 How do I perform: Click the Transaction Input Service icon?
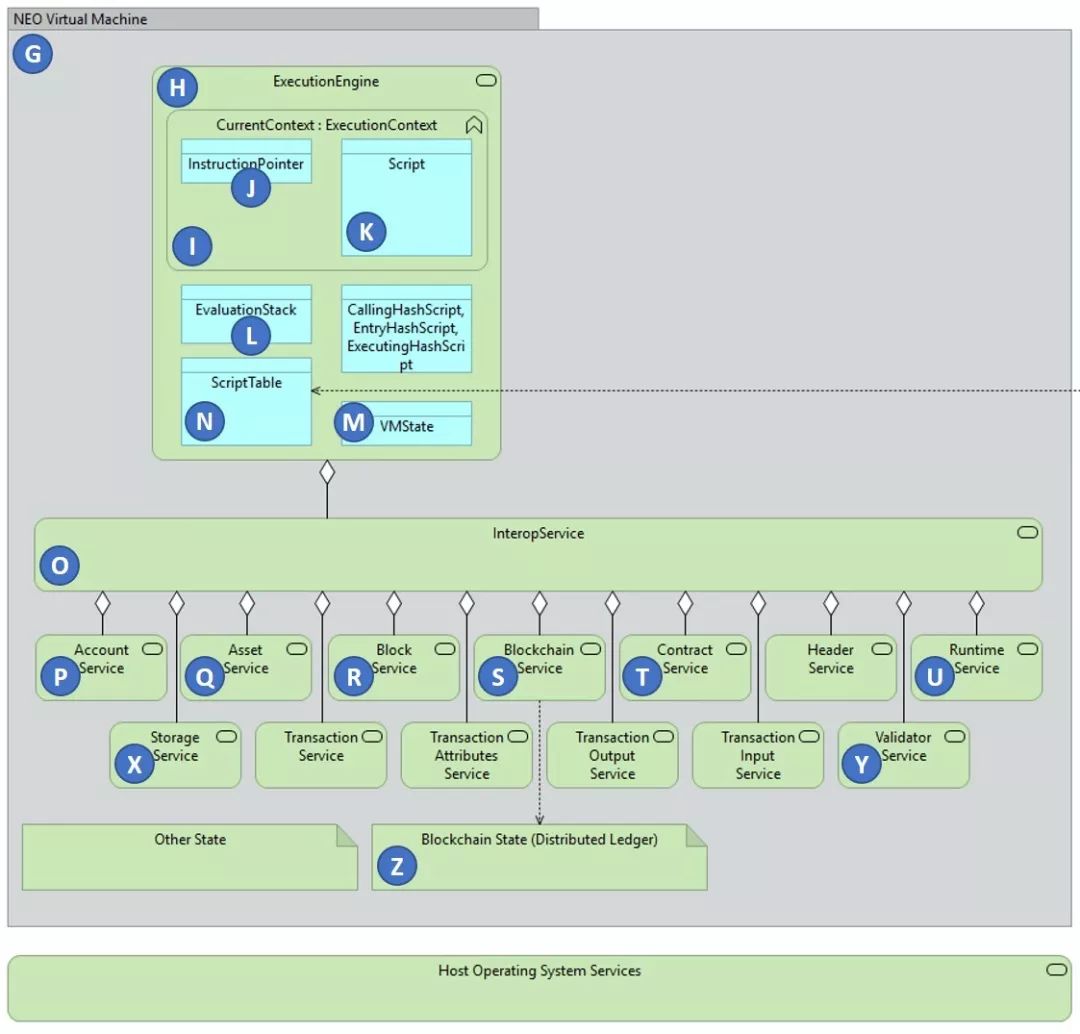(809, 736)
